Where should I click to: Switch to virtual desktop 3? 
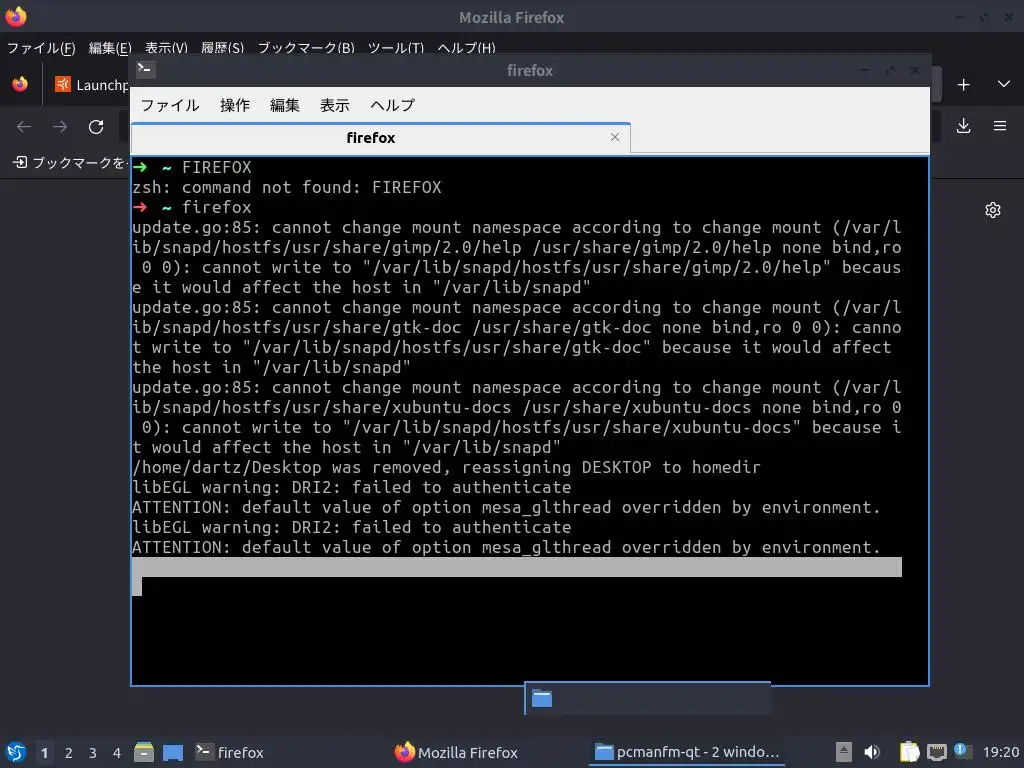point(93,753)
